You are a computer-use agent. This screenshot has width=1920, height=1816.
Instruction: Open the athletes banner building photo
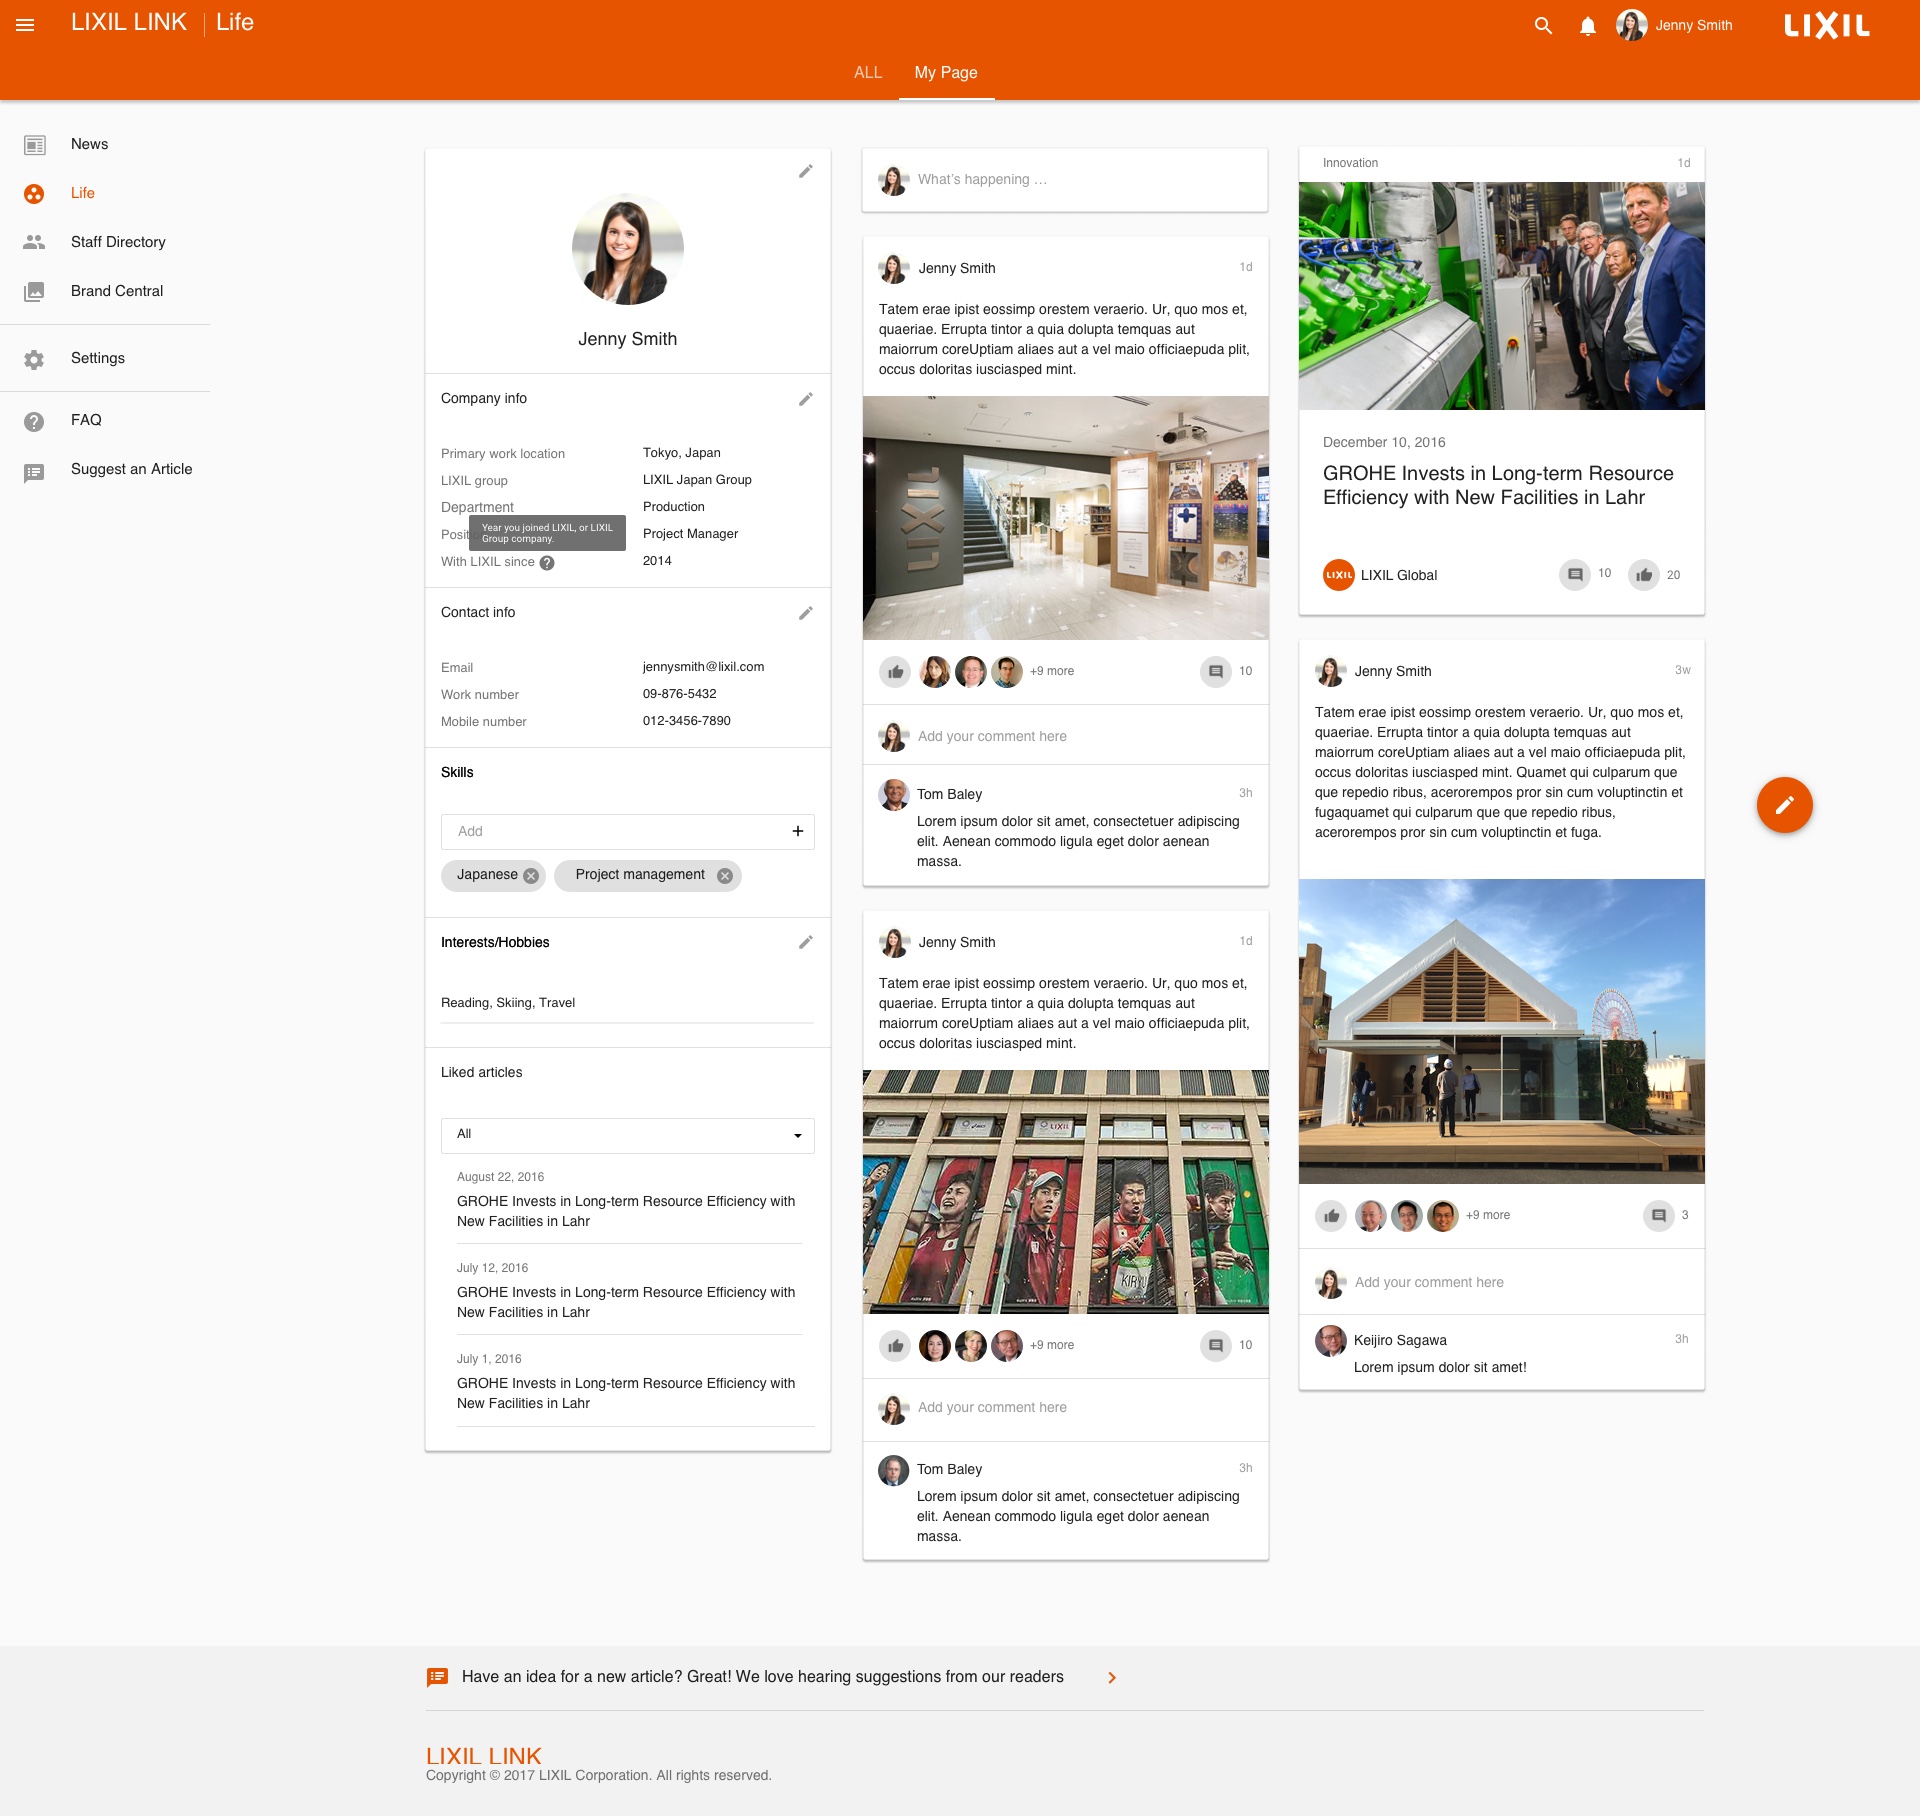point(1065,1192)
